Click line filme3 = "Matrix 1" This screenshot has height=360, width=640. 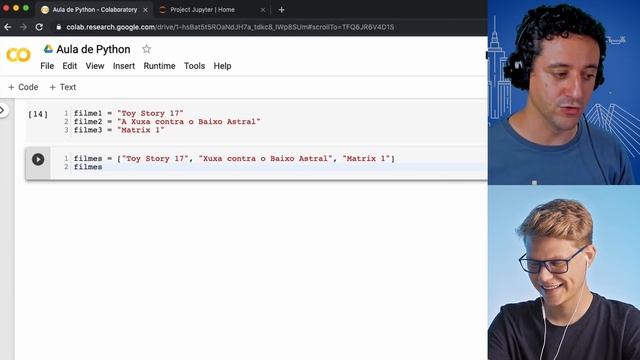pyautogui.click(x=119, y=130)
